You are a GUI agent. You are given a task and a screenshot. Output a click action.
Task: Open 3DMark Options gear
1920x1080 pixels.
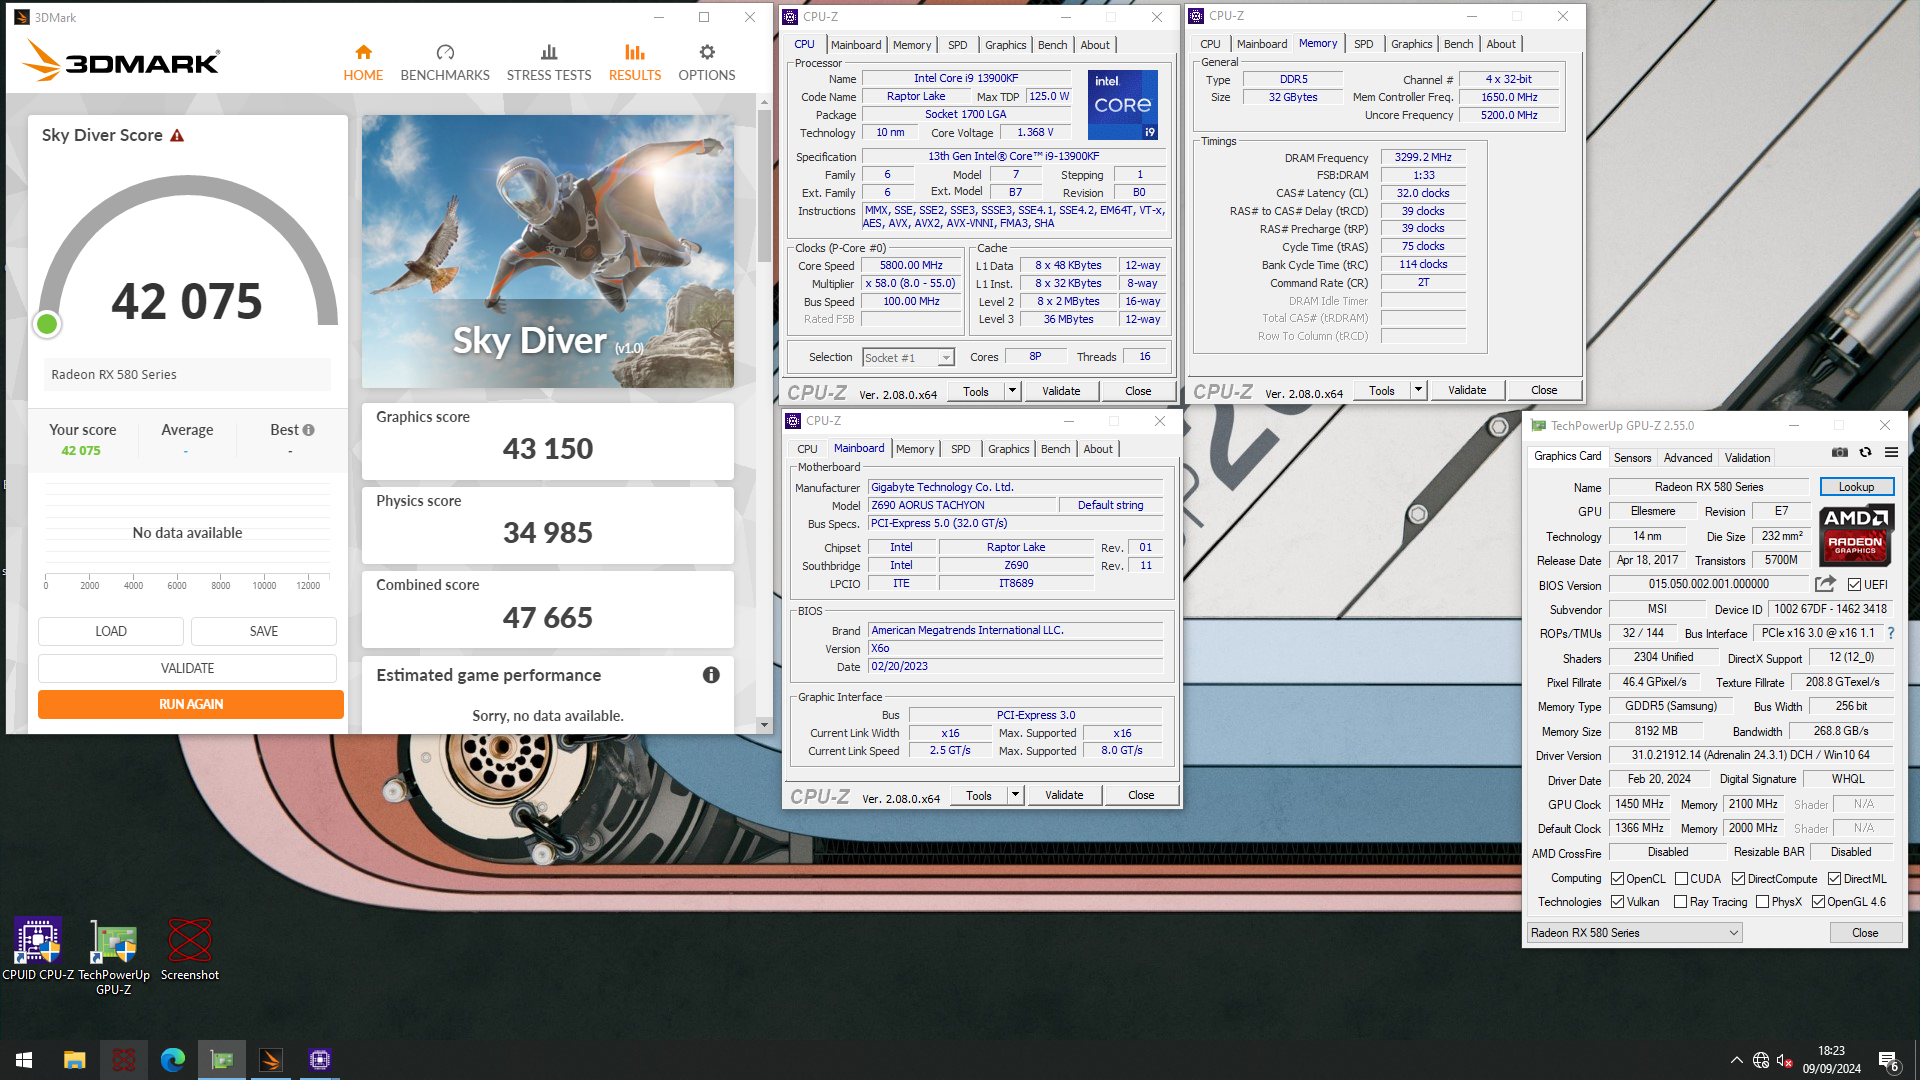pyautogui.click(x=707, y=62)
